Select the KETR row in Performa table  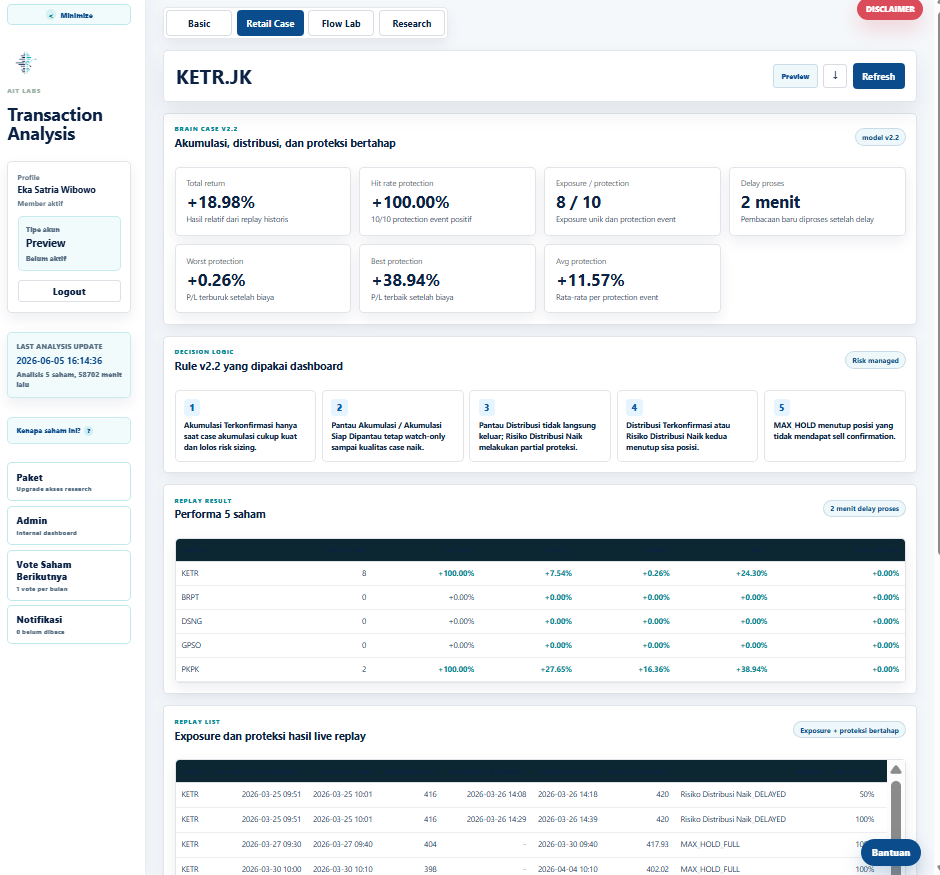pyautogui.click(x=540, y=574)
